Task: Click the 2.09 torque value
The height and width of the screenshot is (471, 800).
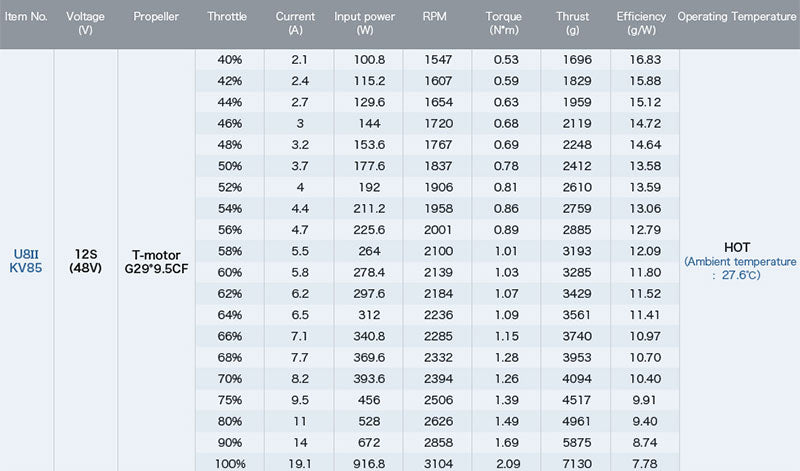Action: 506,462
